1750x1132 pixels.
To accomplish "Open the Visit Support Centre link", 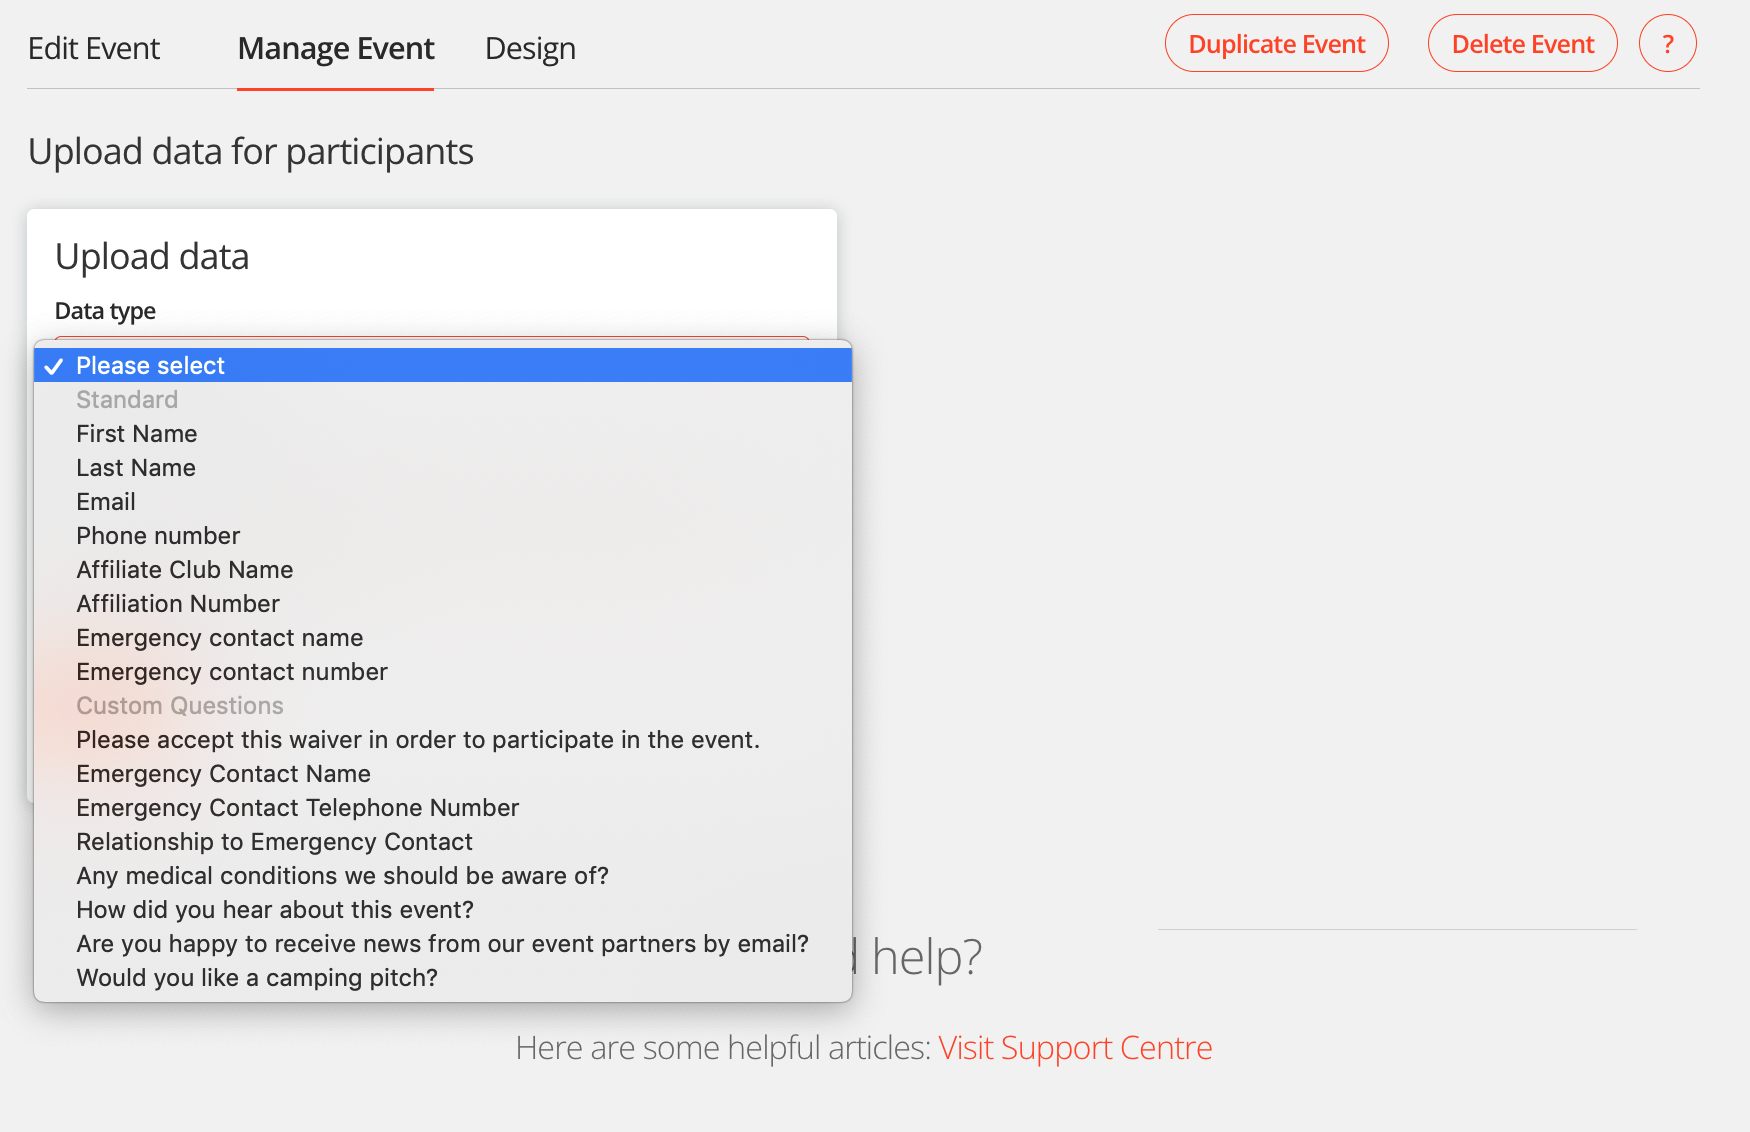I will 1075,1047.
